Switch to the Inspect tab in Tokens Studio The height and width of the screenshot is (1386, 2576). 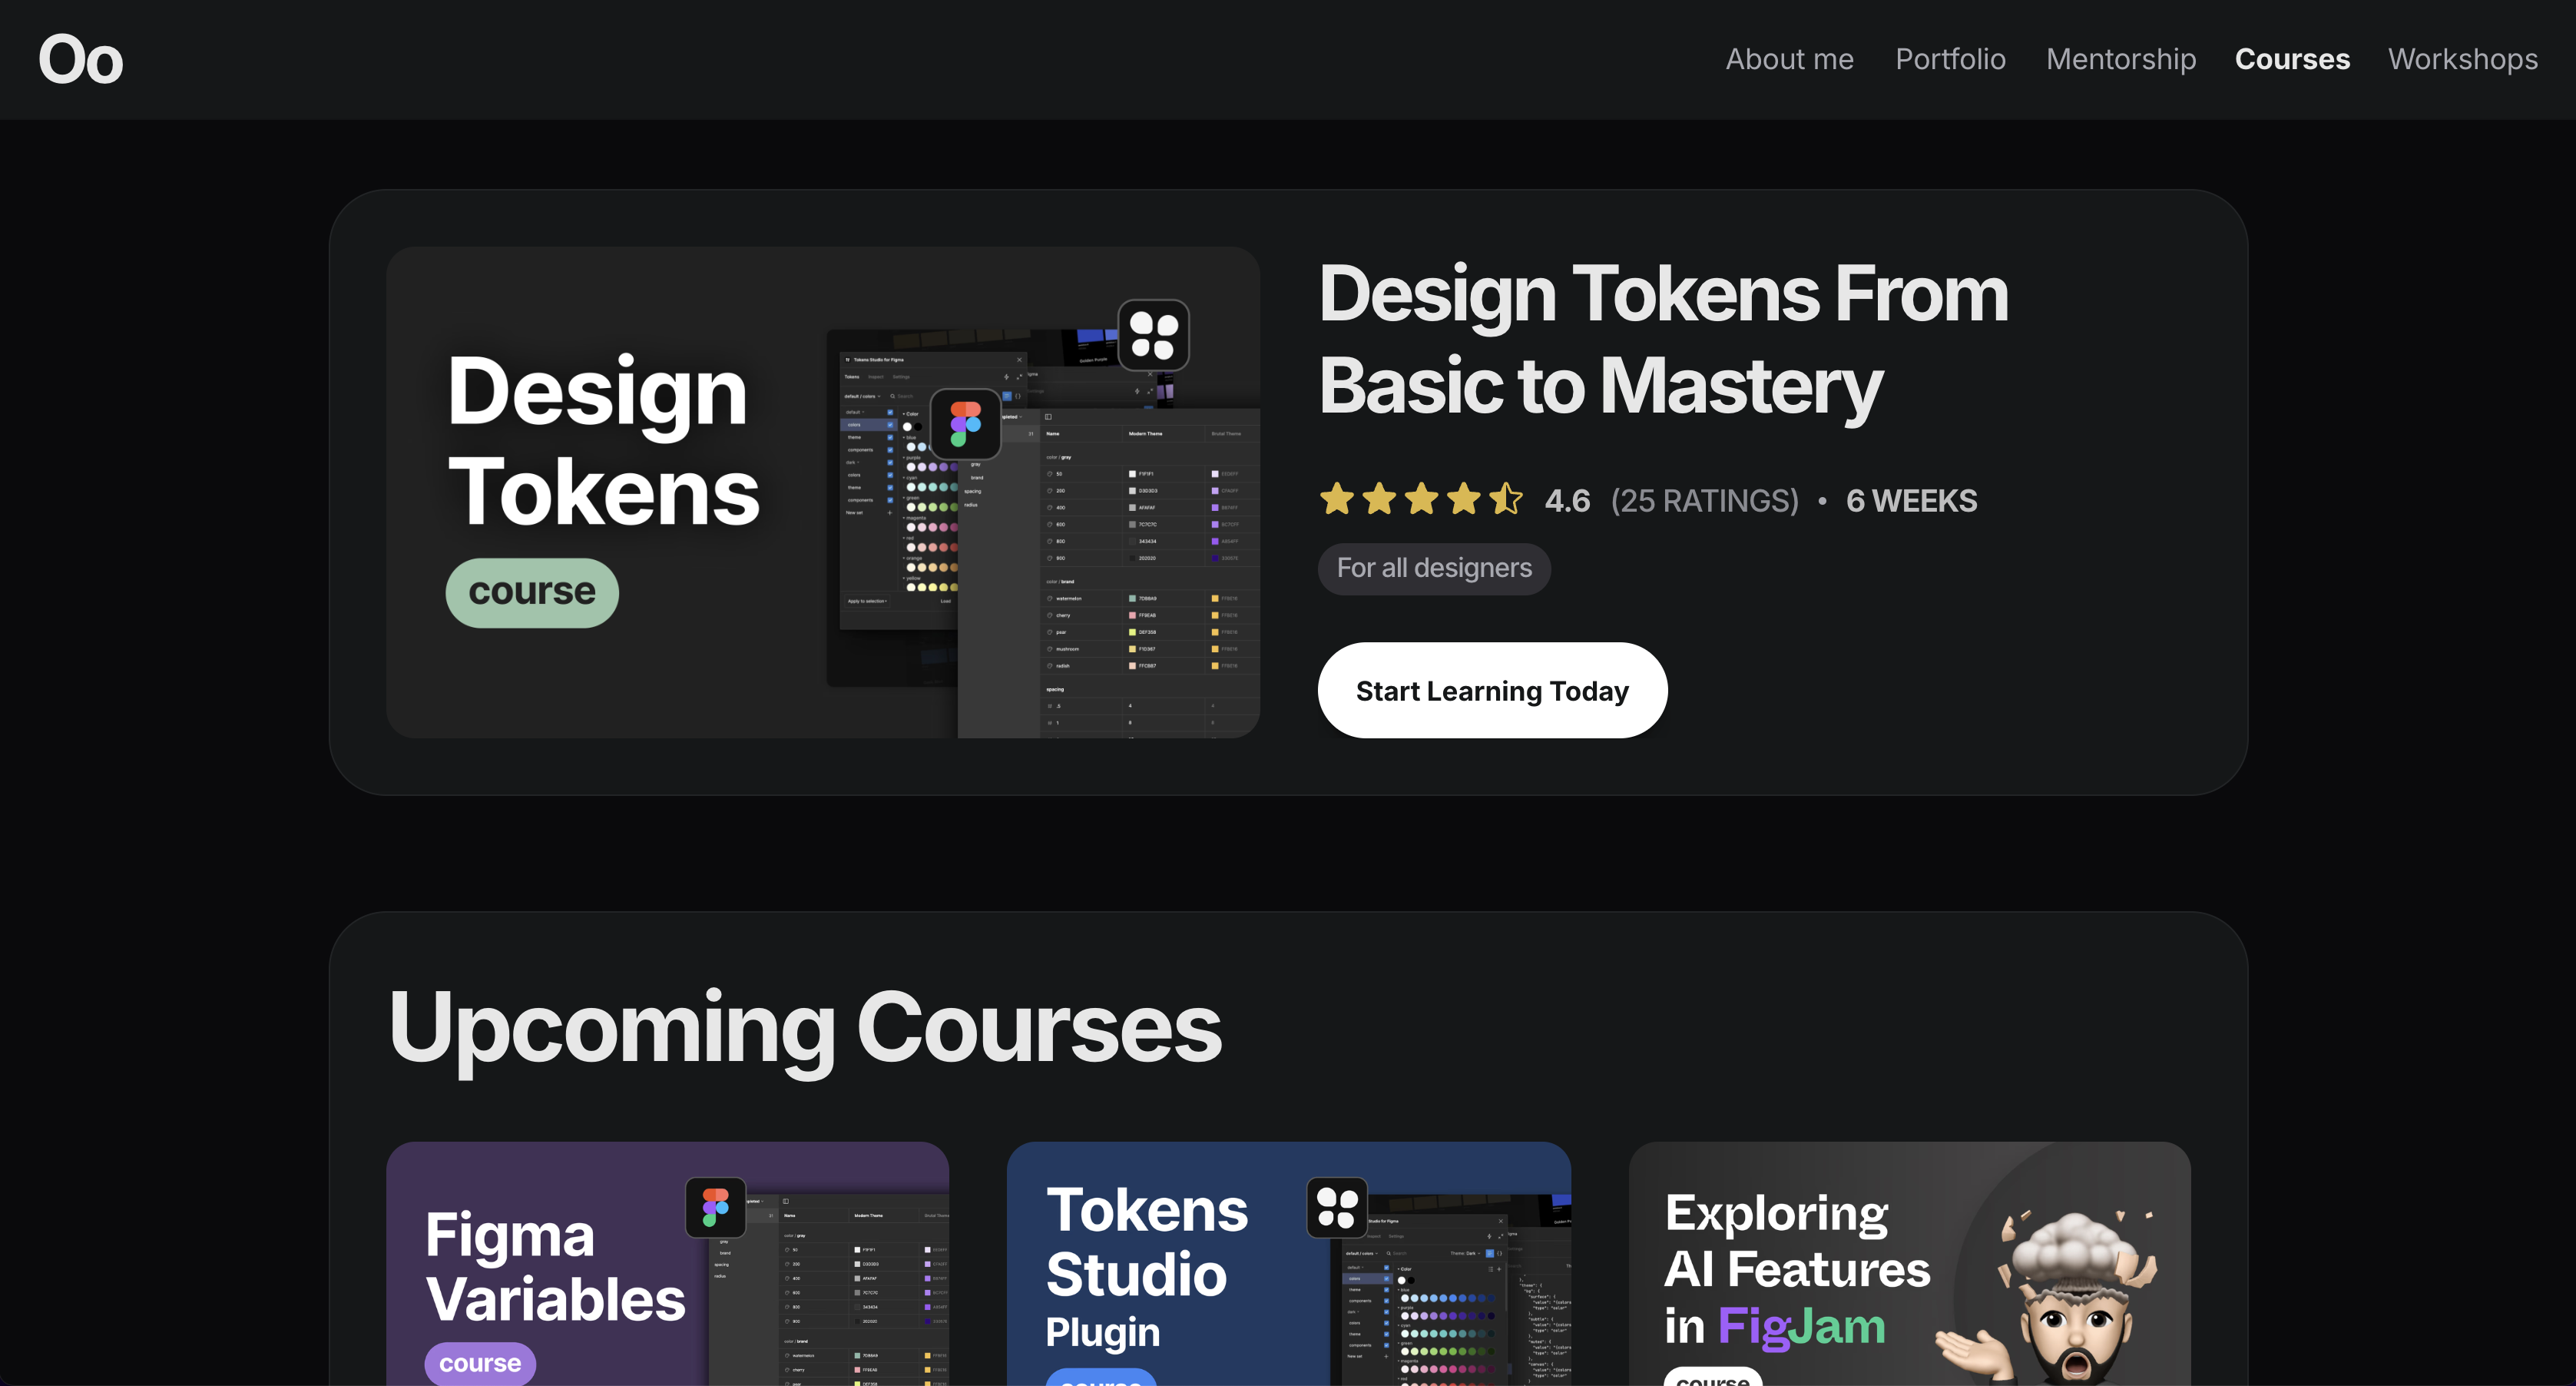tap(876, 377)
